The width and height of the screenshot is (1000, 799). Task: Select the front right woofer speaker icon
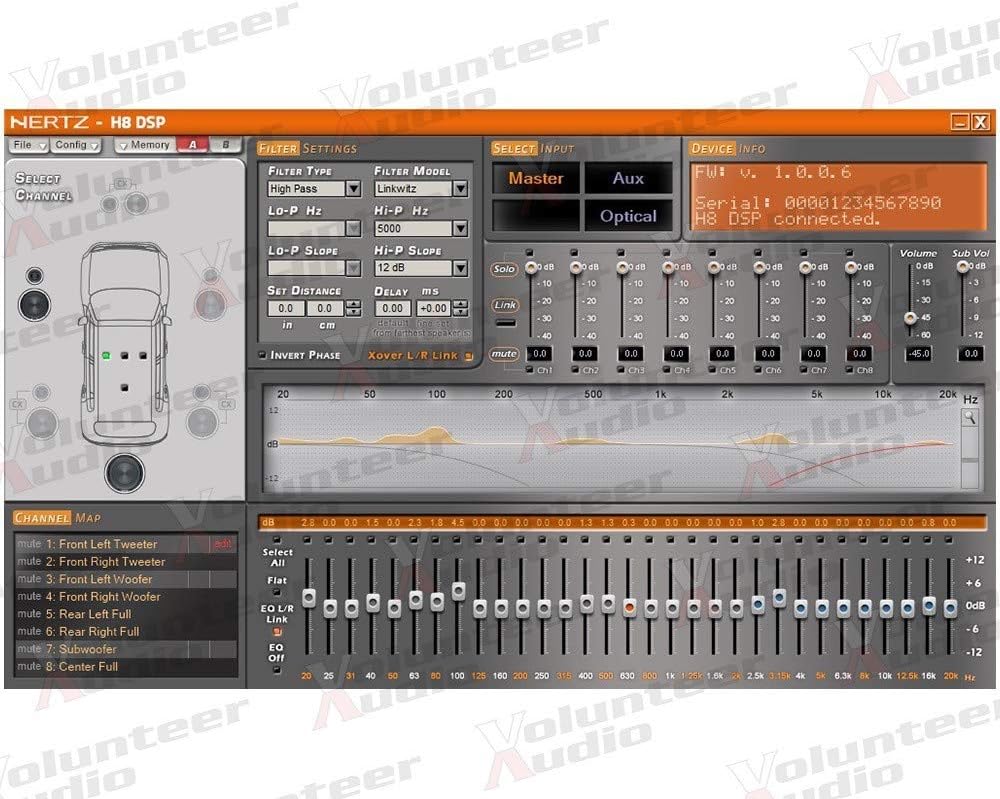click(210, 305)
